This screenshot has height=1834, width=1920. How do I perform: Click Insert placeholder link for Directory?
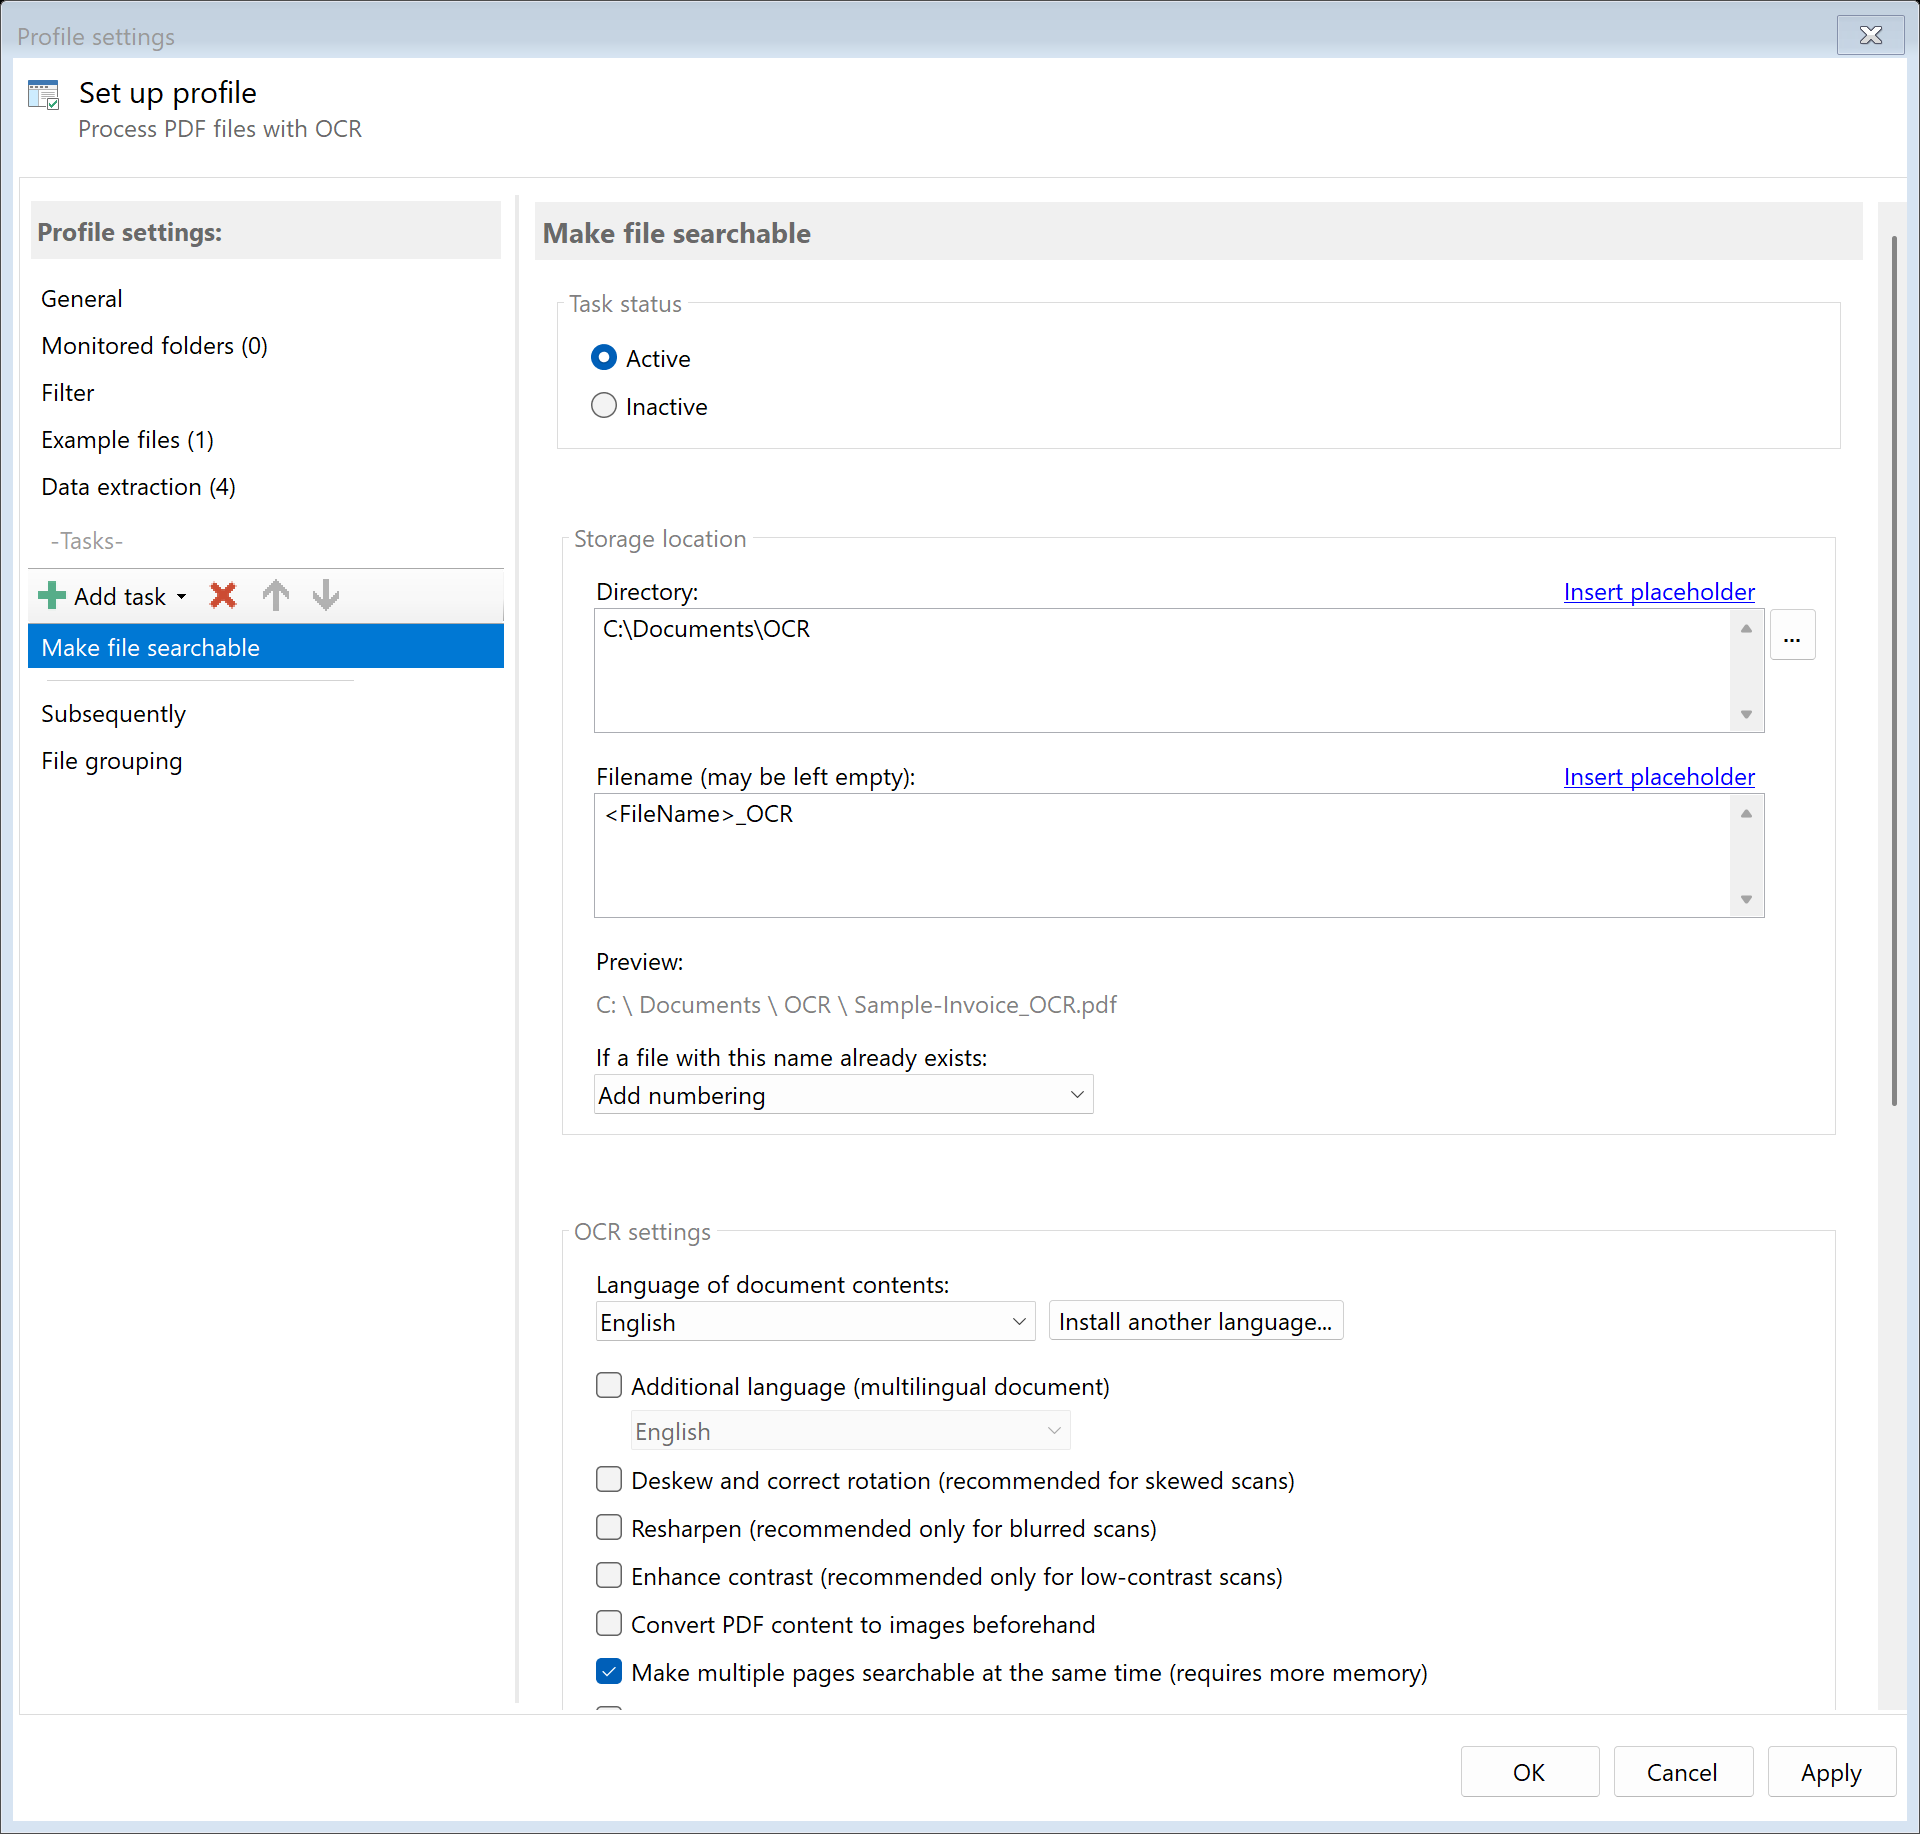(1658, 592)
